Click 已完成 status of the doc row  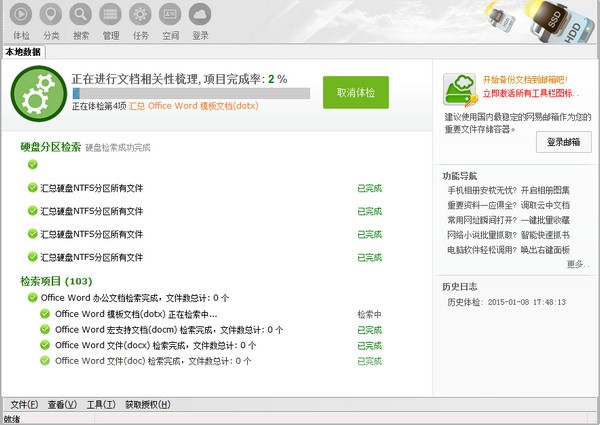(x=370, y=361)
